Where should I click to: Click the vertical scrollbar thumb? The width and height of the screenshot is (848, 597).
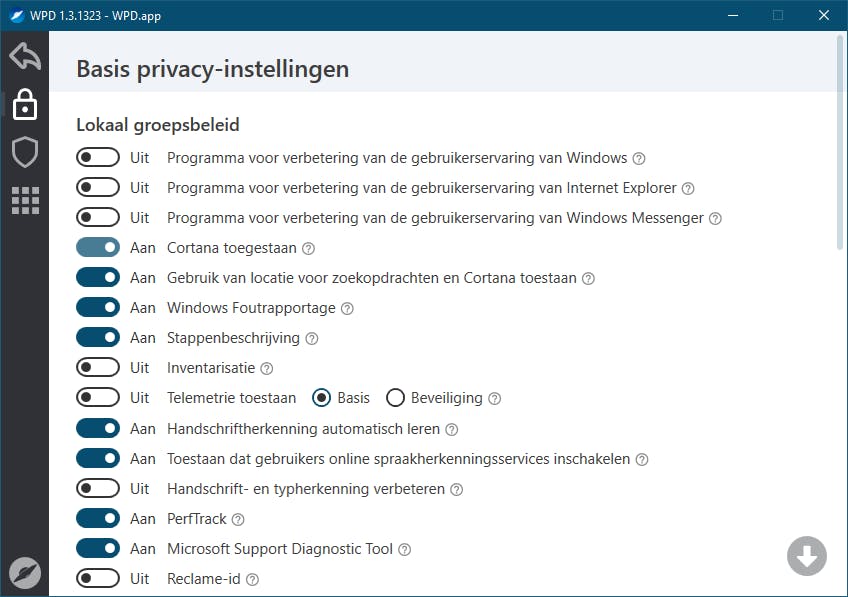(838, 140)
